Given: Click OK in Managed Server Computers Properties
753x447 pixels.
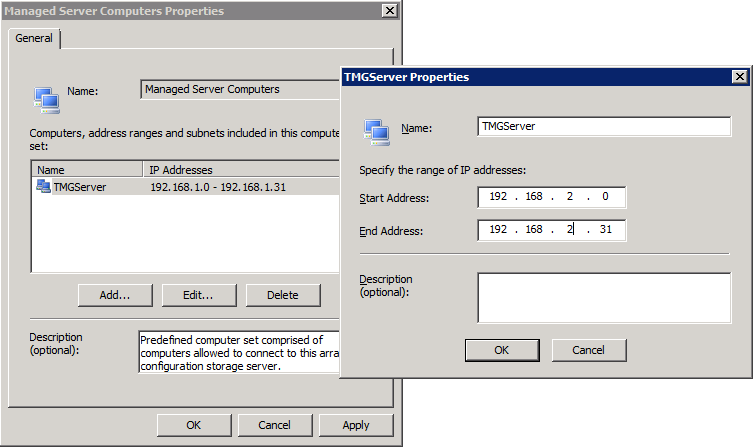Looking at the screenshot, I should pos(193,425).
